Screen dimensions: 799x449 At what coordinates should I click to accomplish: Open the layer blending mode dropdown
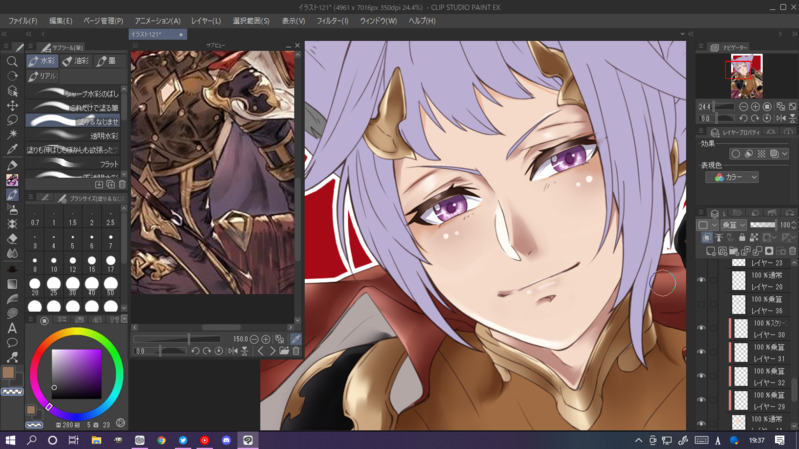tap(733, 225)
